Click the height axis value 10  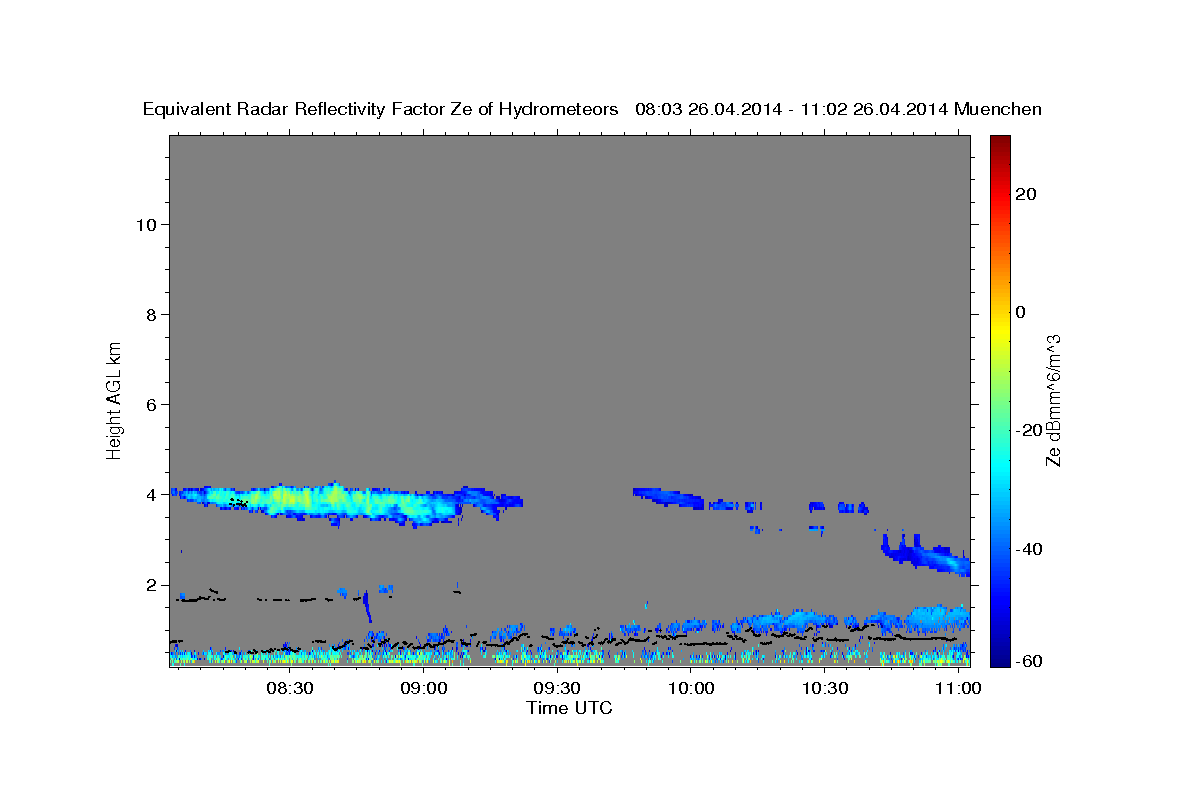[x=145, y=224]
